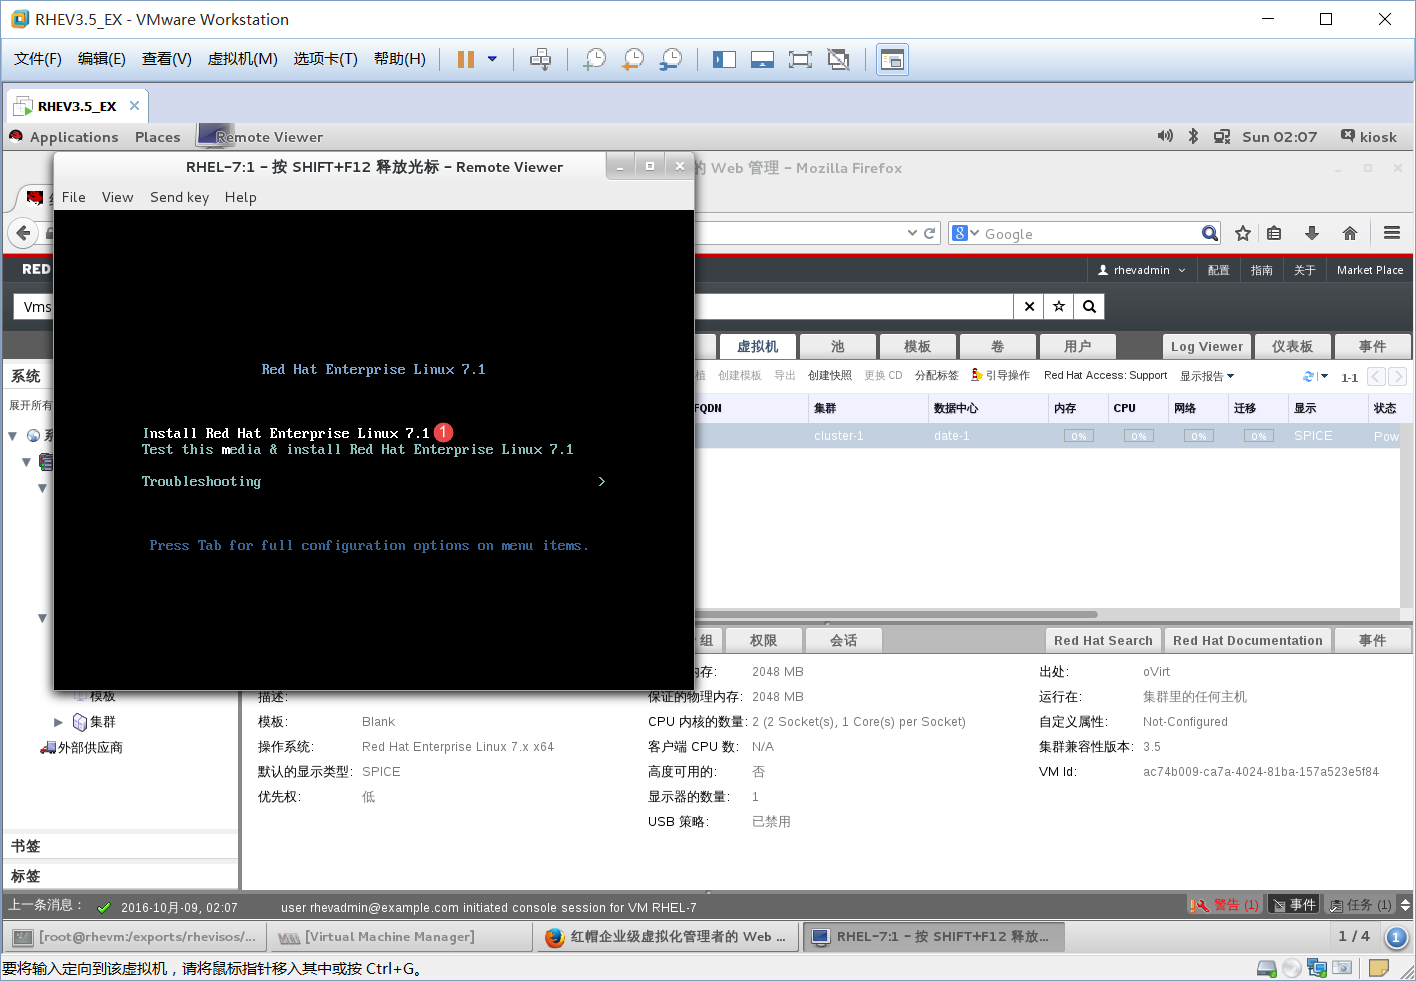The image size is (1416, 981).
Task: Send Ctrl+Alt+Del to the virtual machine
Action: point(540,59)
